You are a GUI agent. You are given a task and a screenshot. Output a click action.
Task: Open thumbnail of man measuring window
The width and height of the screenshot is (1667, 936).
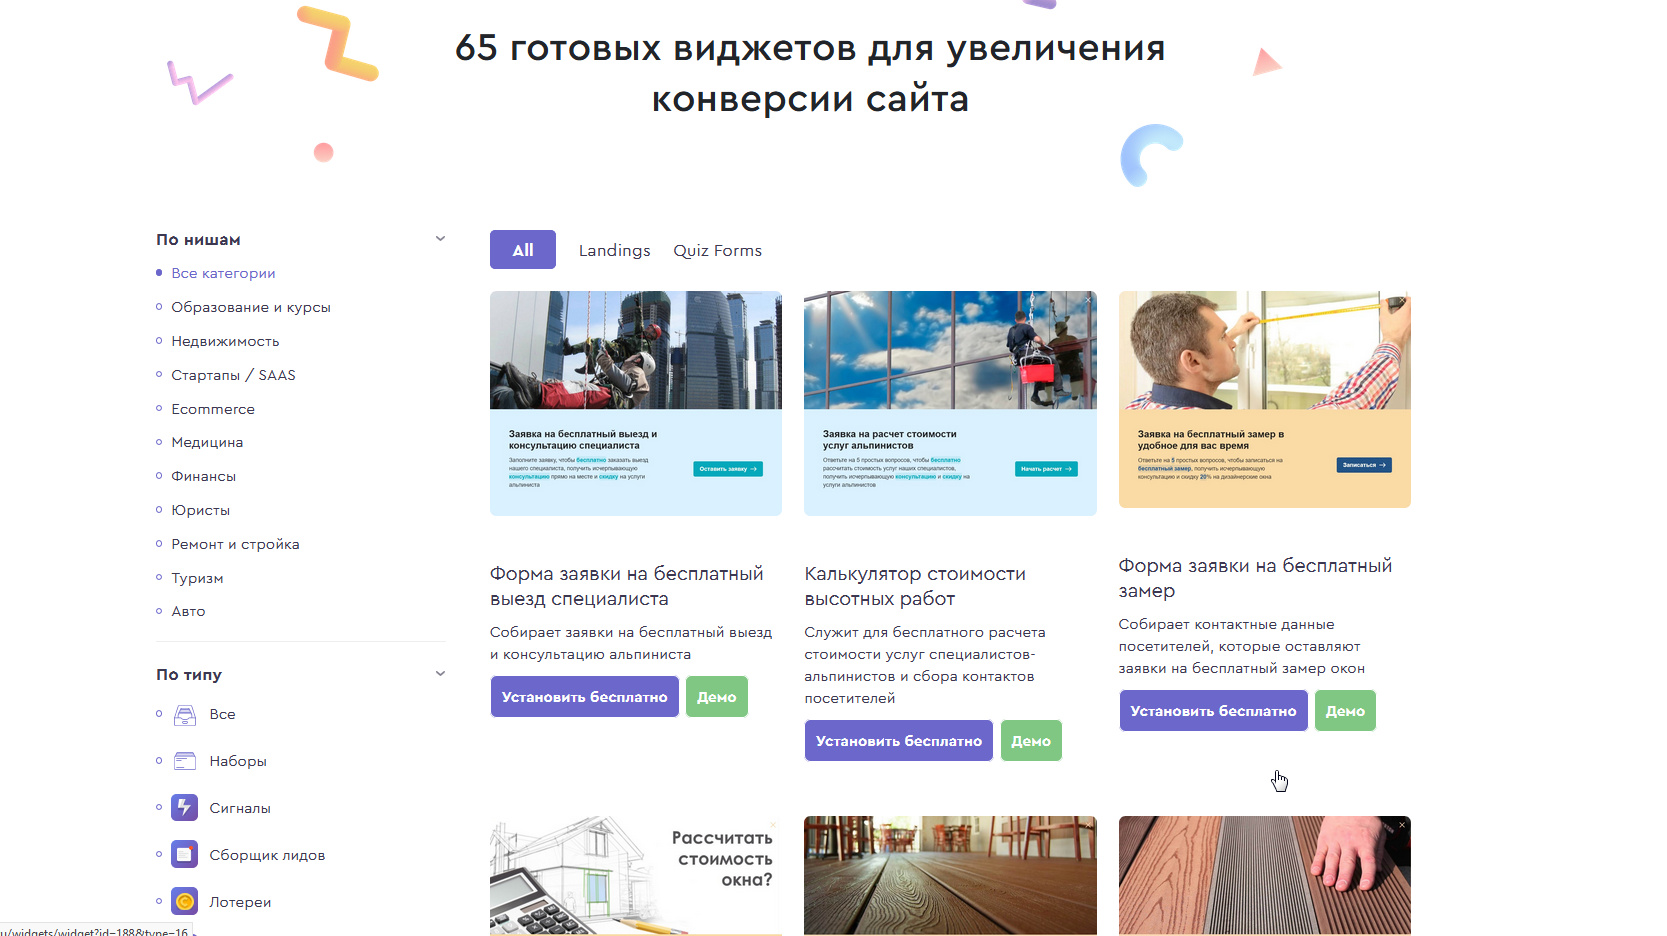coord(1265,400)
